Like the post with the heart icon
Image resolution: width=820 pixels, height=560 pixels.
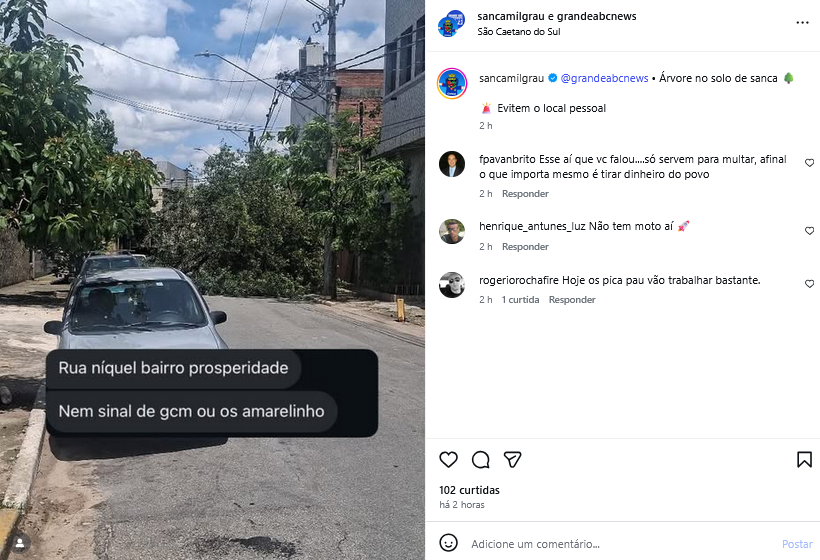[x=448, y=460]
